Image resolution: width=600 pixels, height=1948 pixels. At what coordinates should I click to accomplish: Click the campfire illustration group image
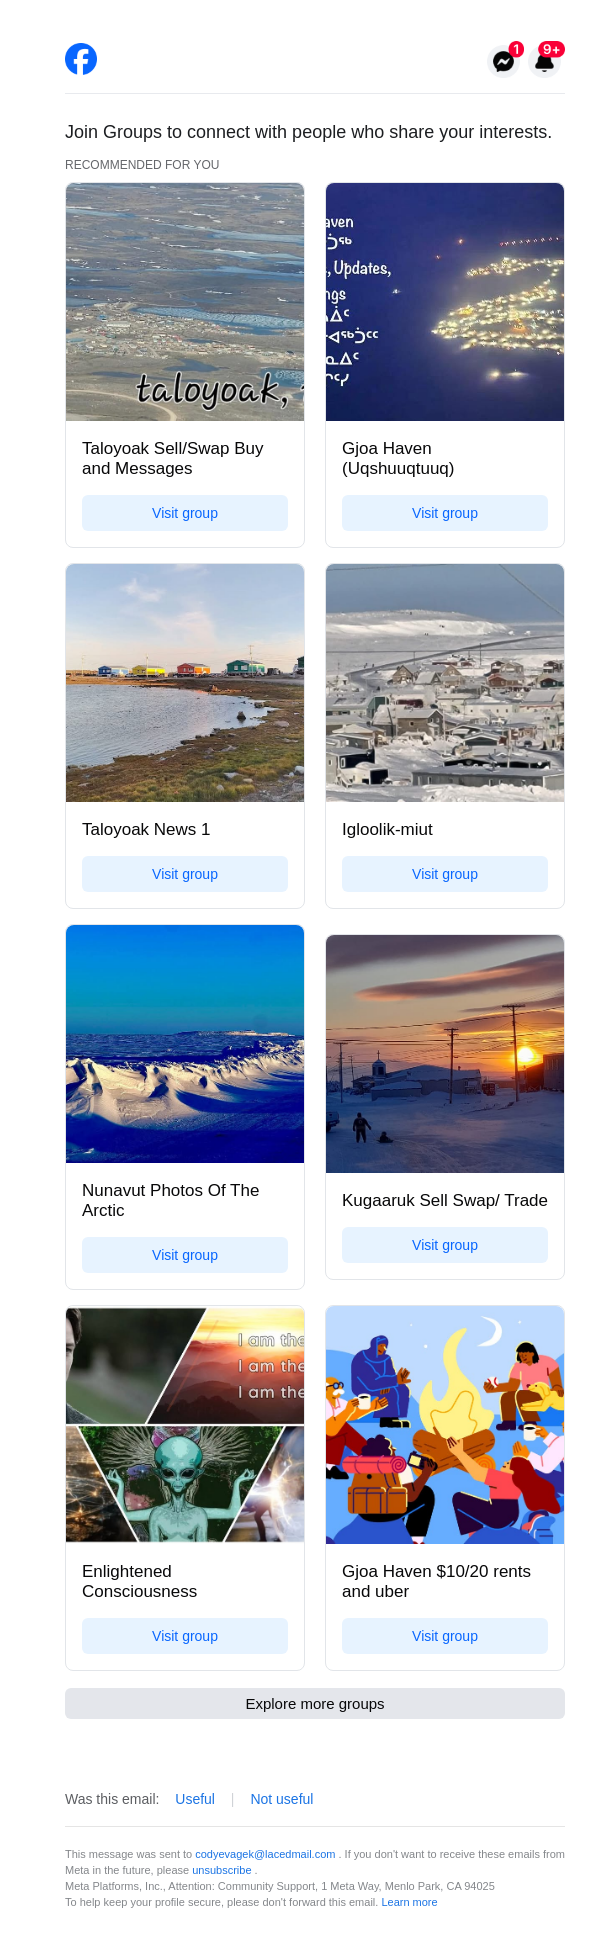click(445, 1425)
